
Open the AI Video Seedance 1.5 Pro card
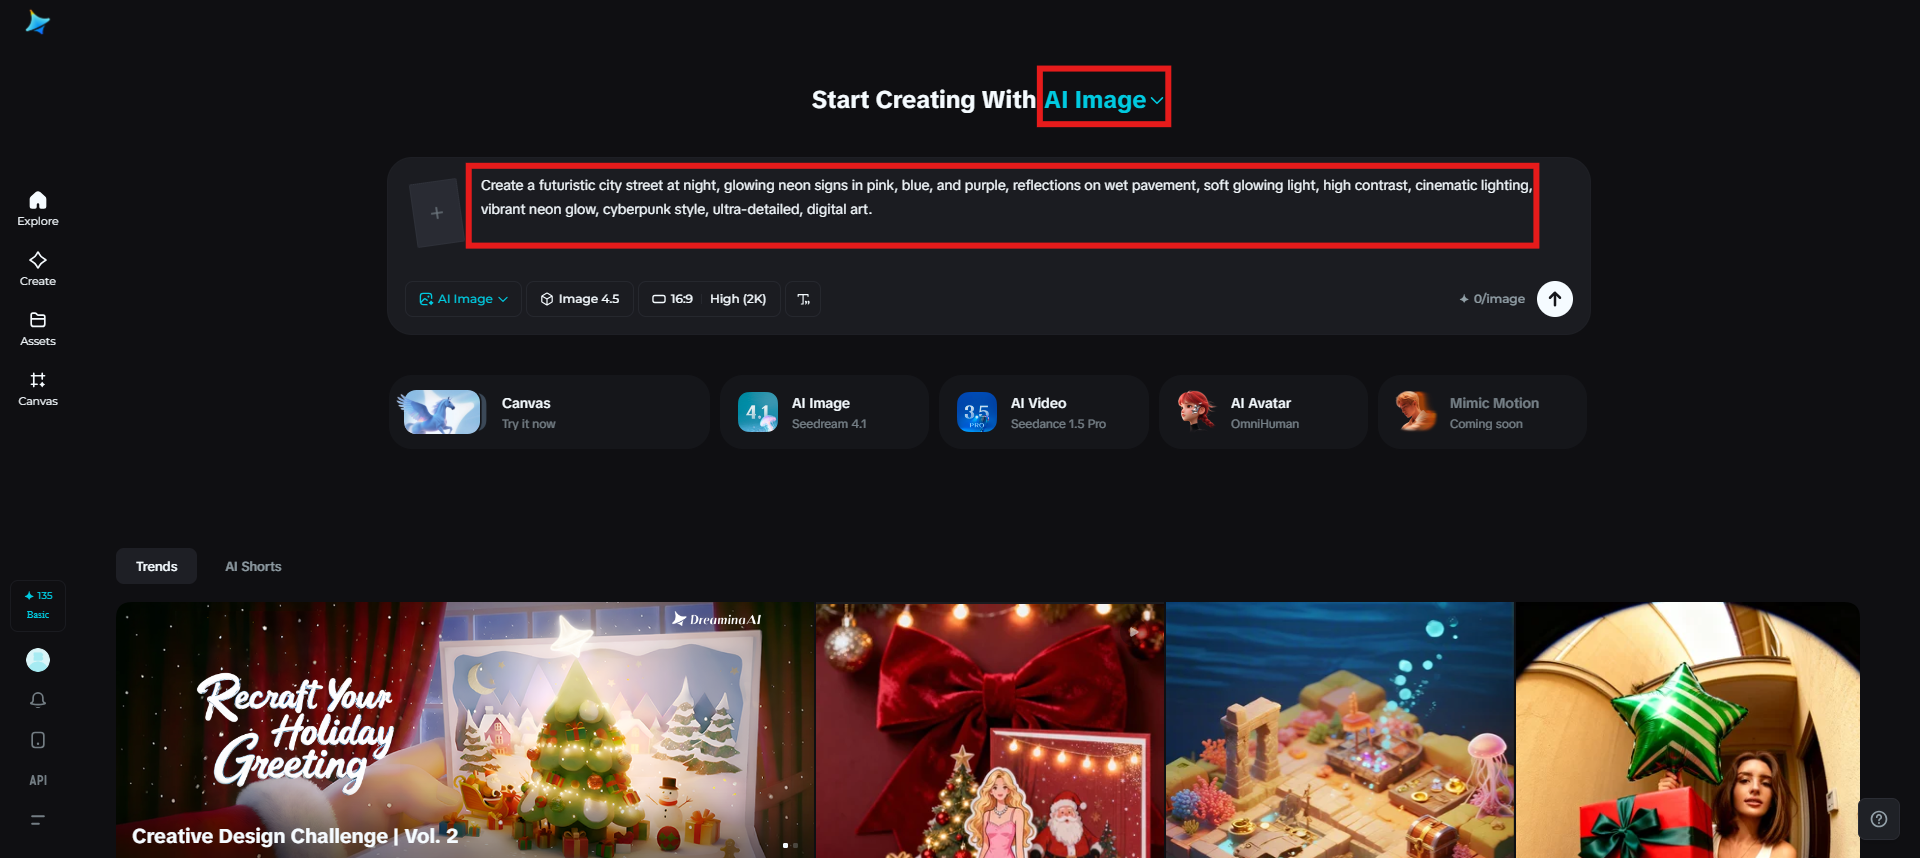(x=1043, y=412)
